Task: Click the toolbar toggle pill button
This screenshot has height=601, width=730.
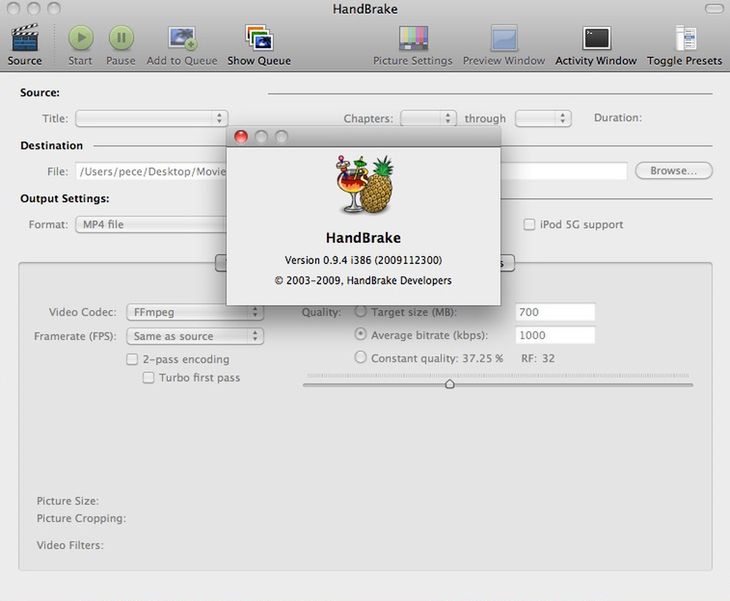Action: 714,9
